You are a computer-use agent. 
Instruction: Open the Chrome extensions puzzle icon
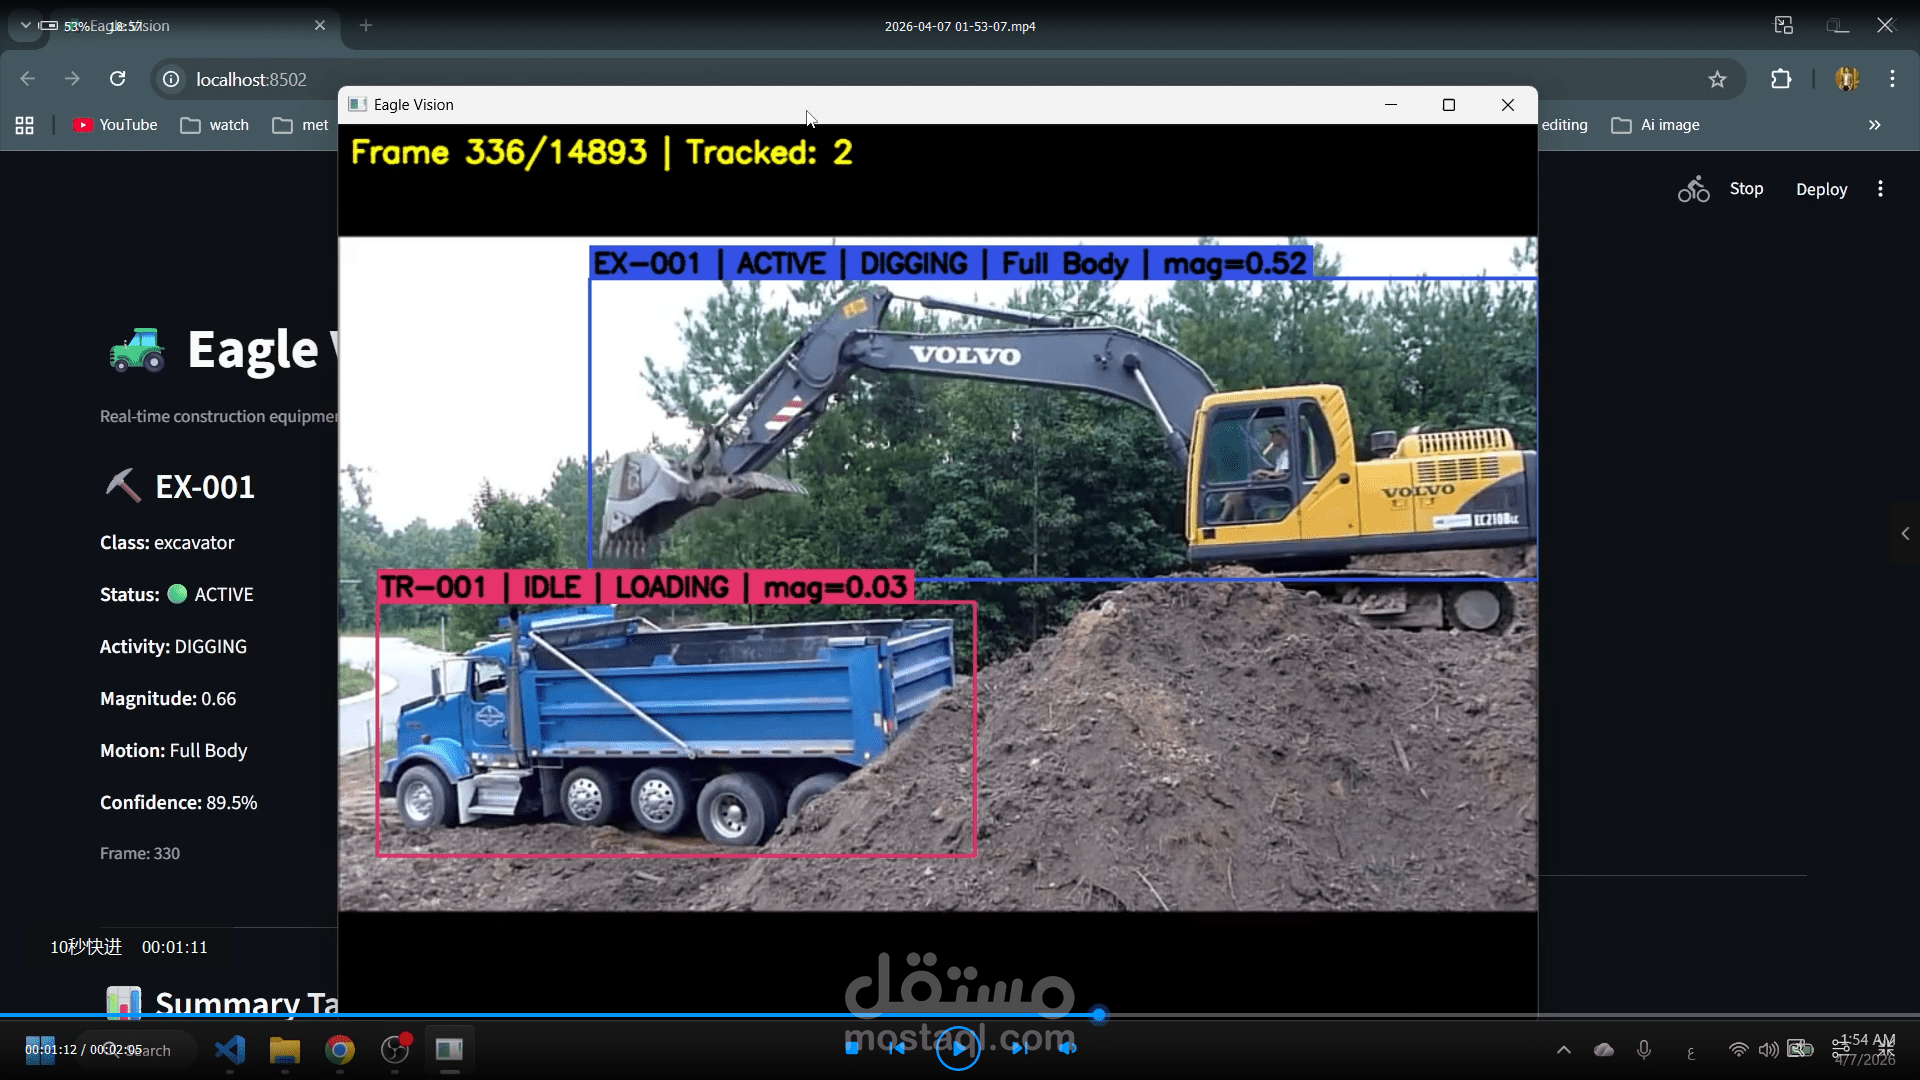[x=1781, y=79]
